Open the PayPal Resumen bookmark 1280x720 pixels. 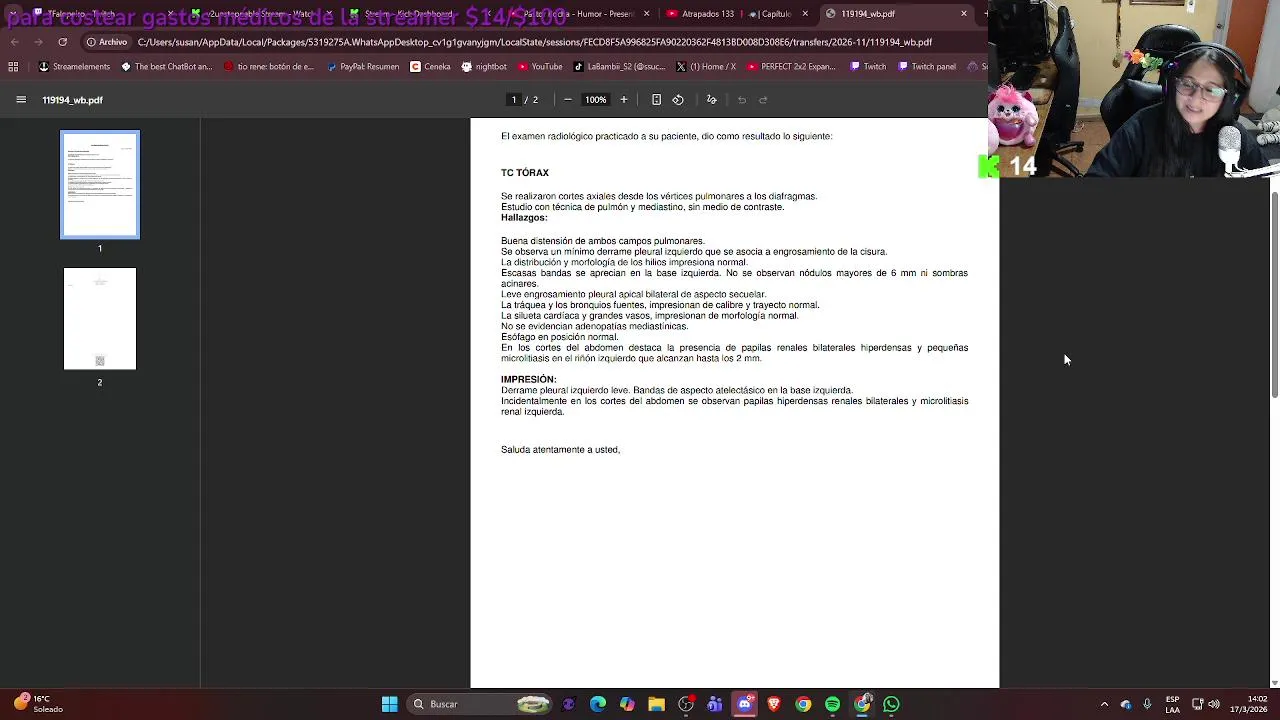pos(363,67)
